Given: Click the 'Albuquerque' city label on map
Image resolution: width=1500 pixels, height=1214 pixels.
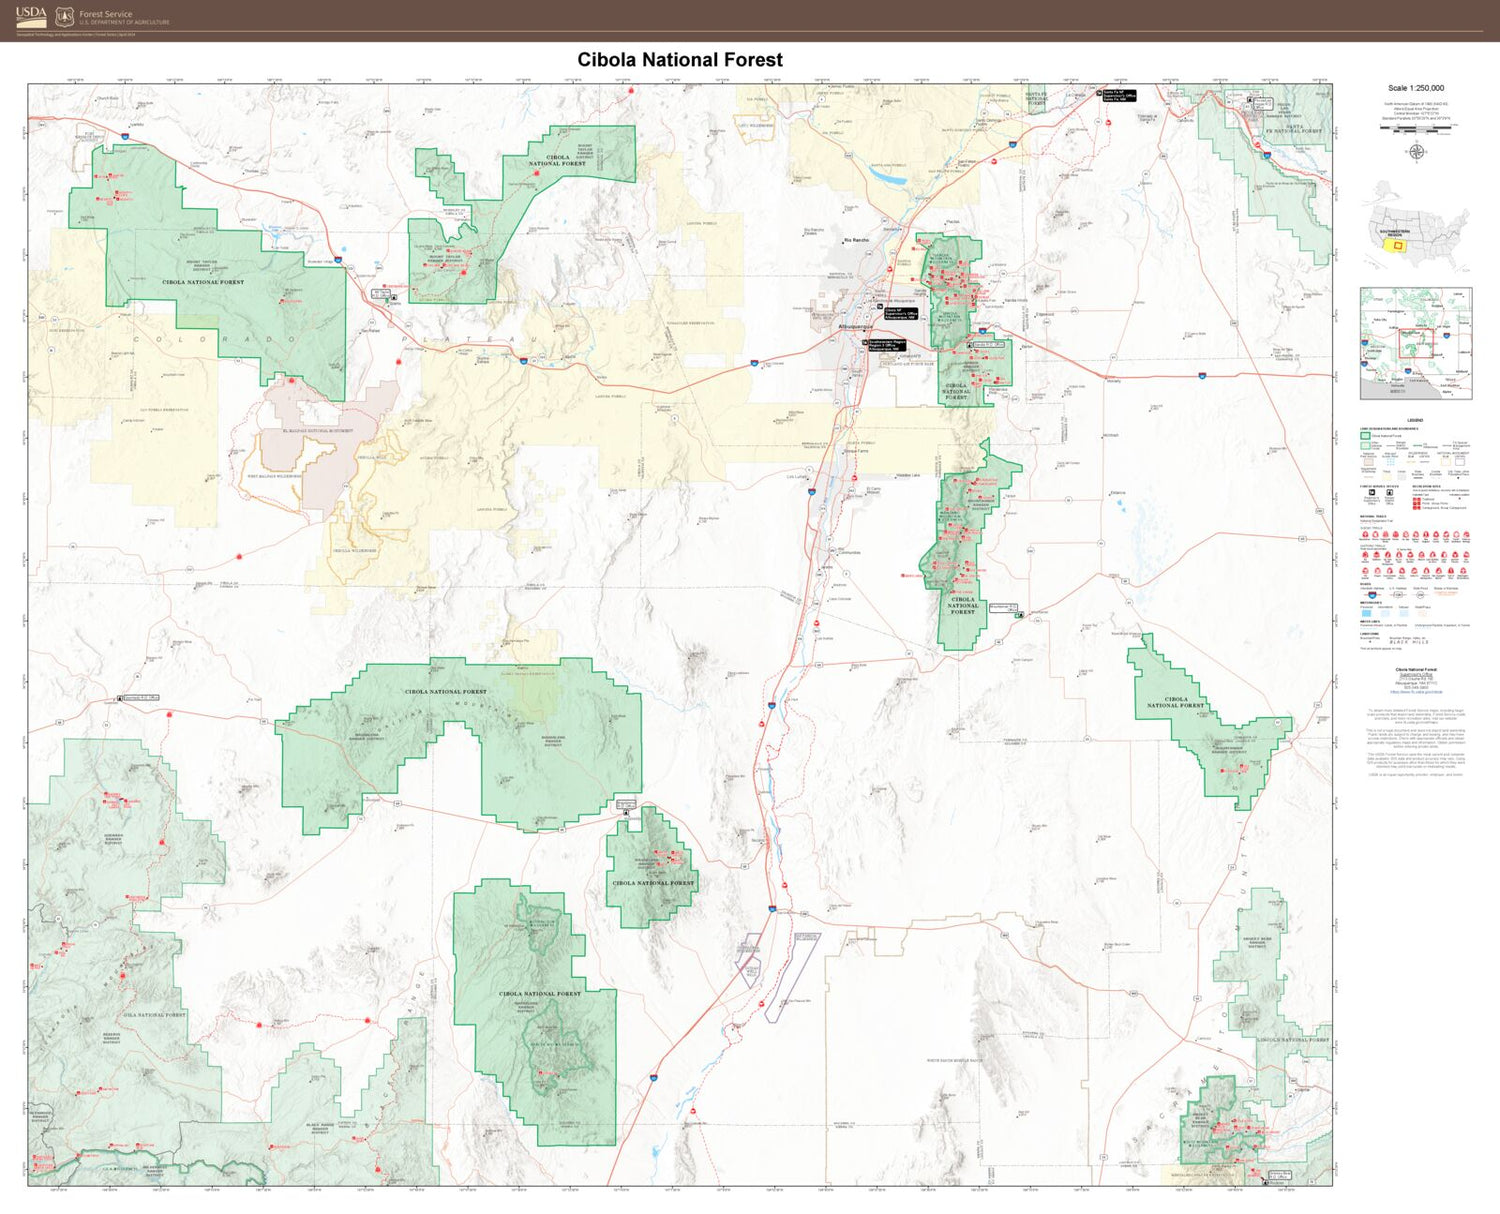Looking at the screenshot, I should point(856,327).
